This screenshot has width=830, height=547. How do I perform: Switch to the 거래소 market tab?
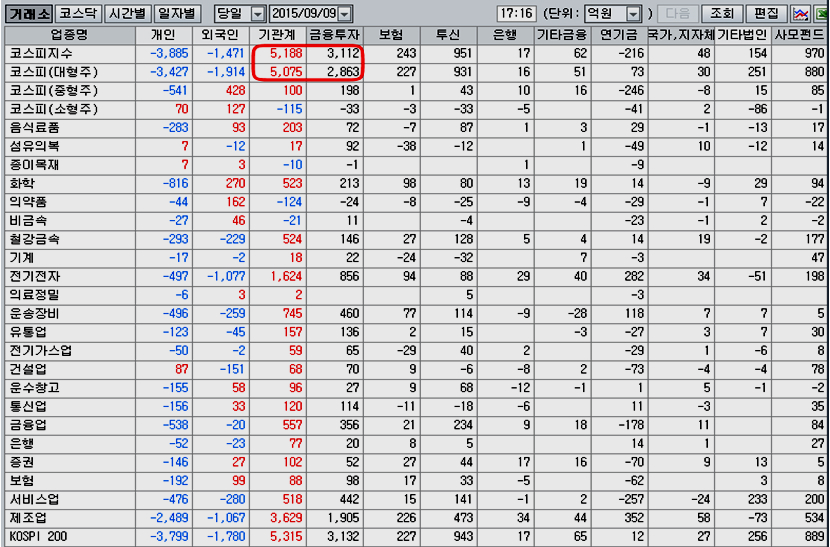point(28,14)
